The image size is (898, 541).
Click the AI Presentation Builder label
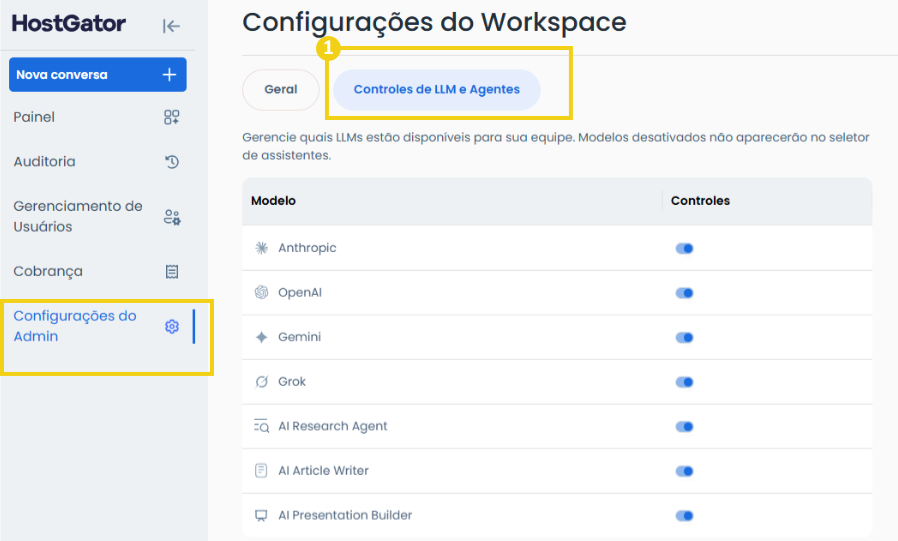click(x=345, y=515)
